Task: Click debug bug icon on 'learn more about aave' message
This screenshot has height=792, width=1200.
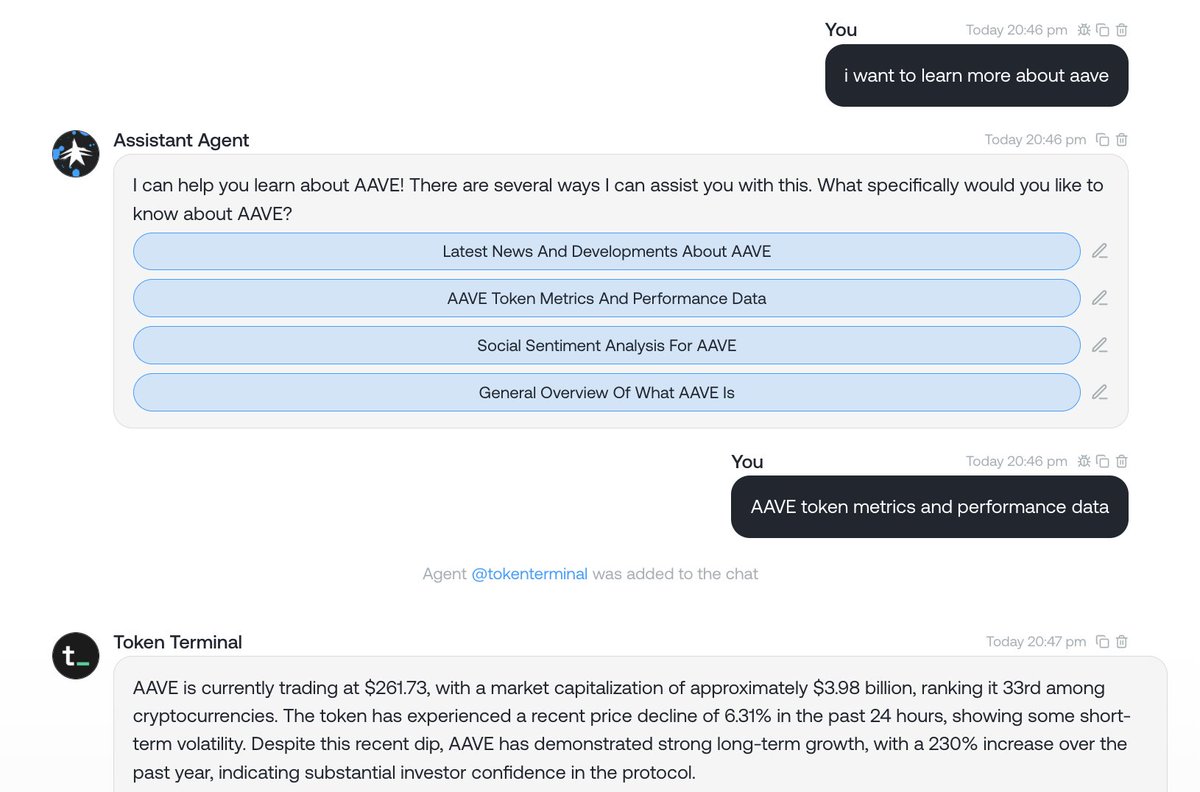Action: 1084,30
